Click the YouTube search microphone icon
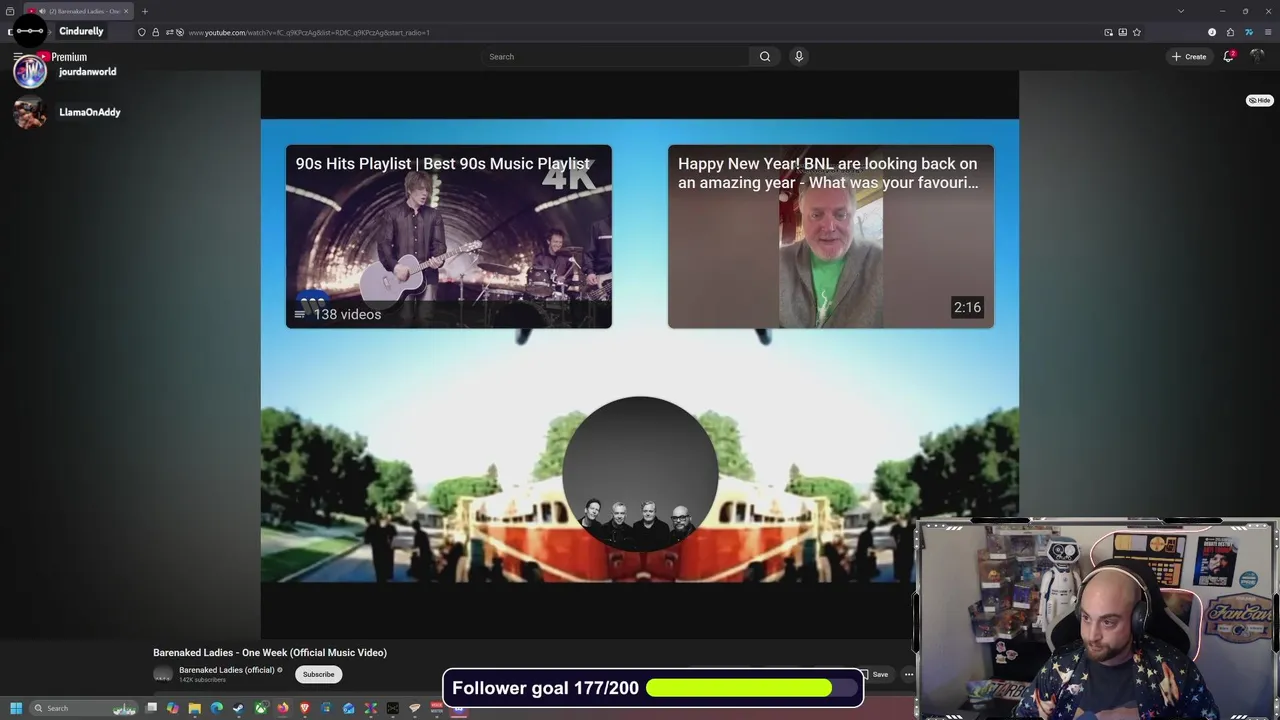 coord(798,56)
